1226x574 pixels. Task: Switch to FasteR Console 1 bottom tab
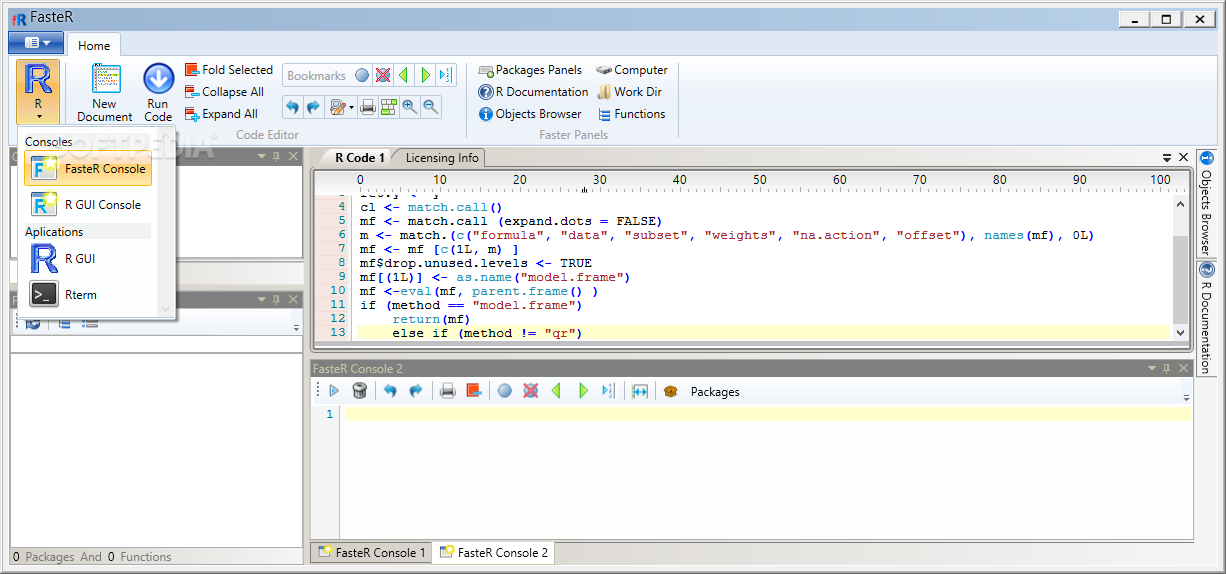click(371, 553)
